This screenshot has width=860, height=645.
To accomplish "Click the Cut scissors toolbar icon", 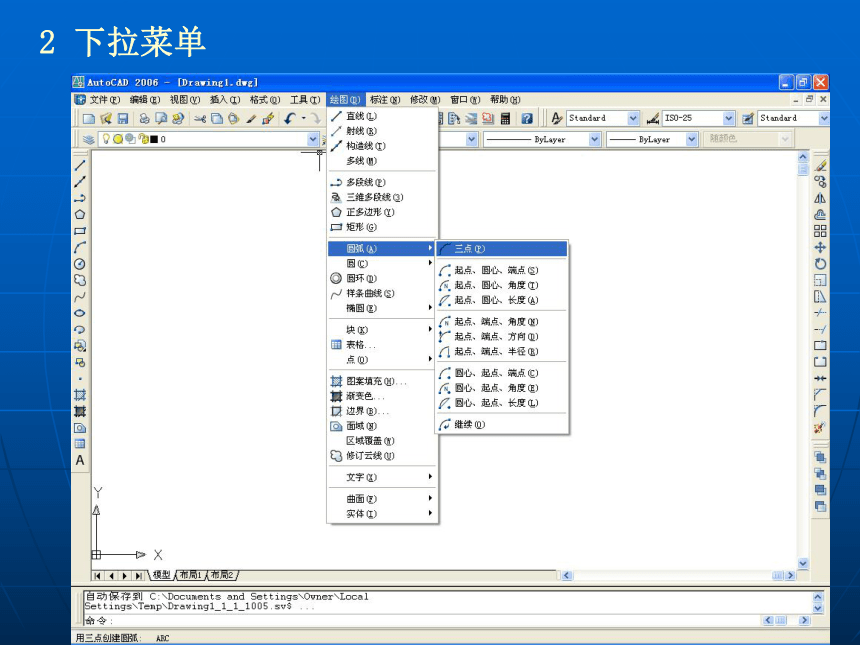I will (x=200, y=118).
